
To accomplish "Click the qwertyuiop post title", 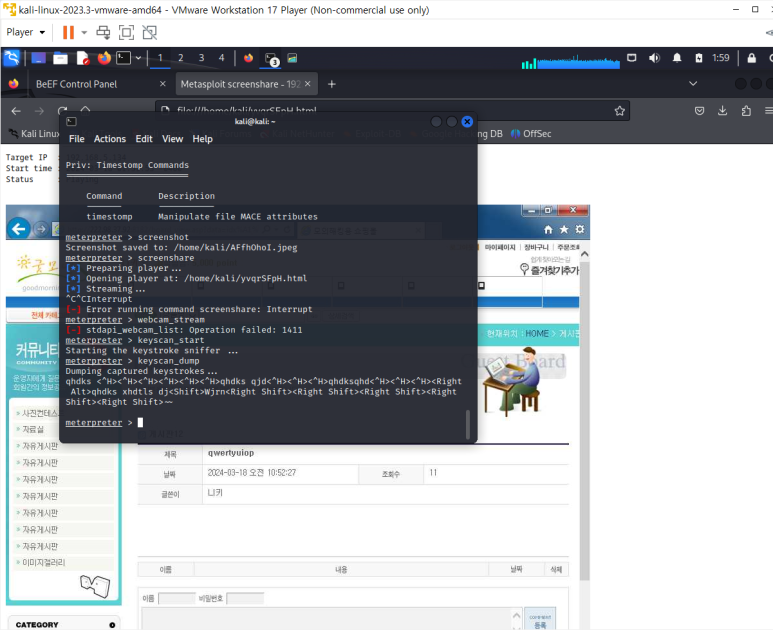I will coord(231,453).
